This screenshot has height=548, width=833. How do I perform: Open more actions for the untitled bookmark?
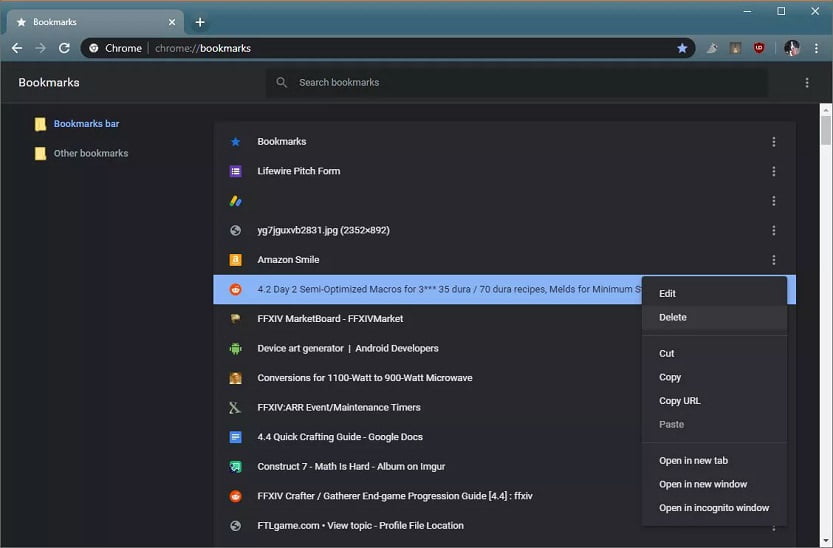[x=774, y=201]
